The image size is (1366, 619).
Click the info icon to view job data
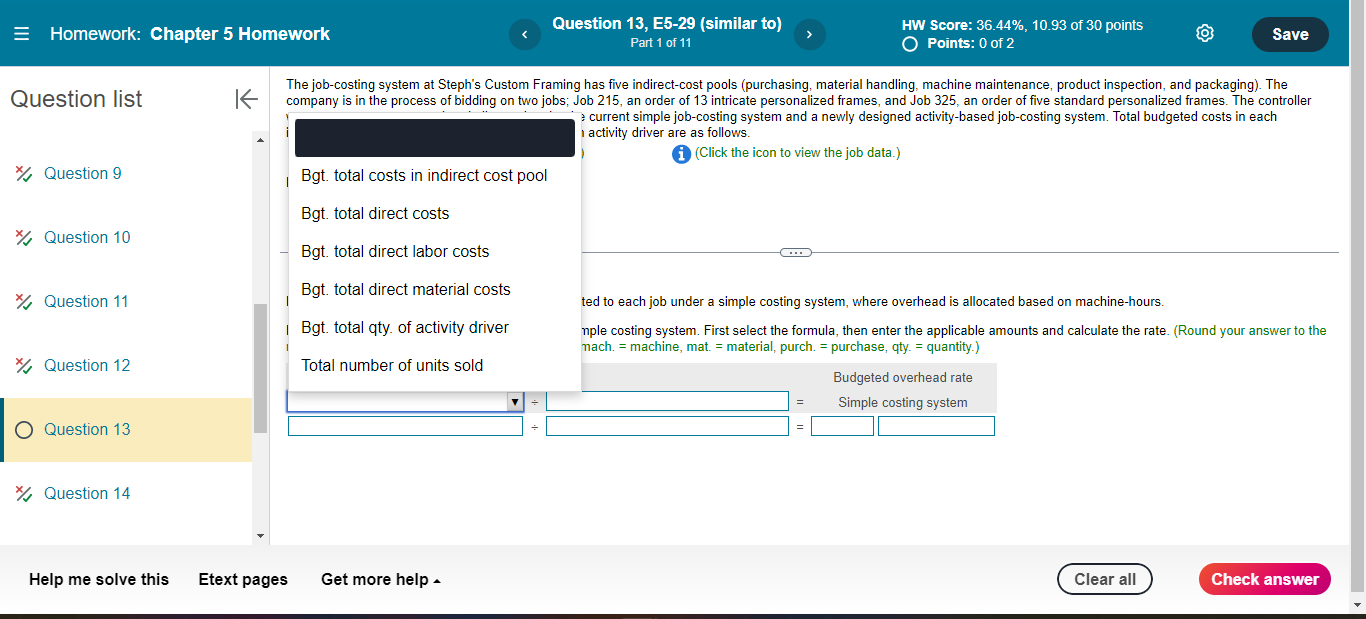tap(679, 153)
